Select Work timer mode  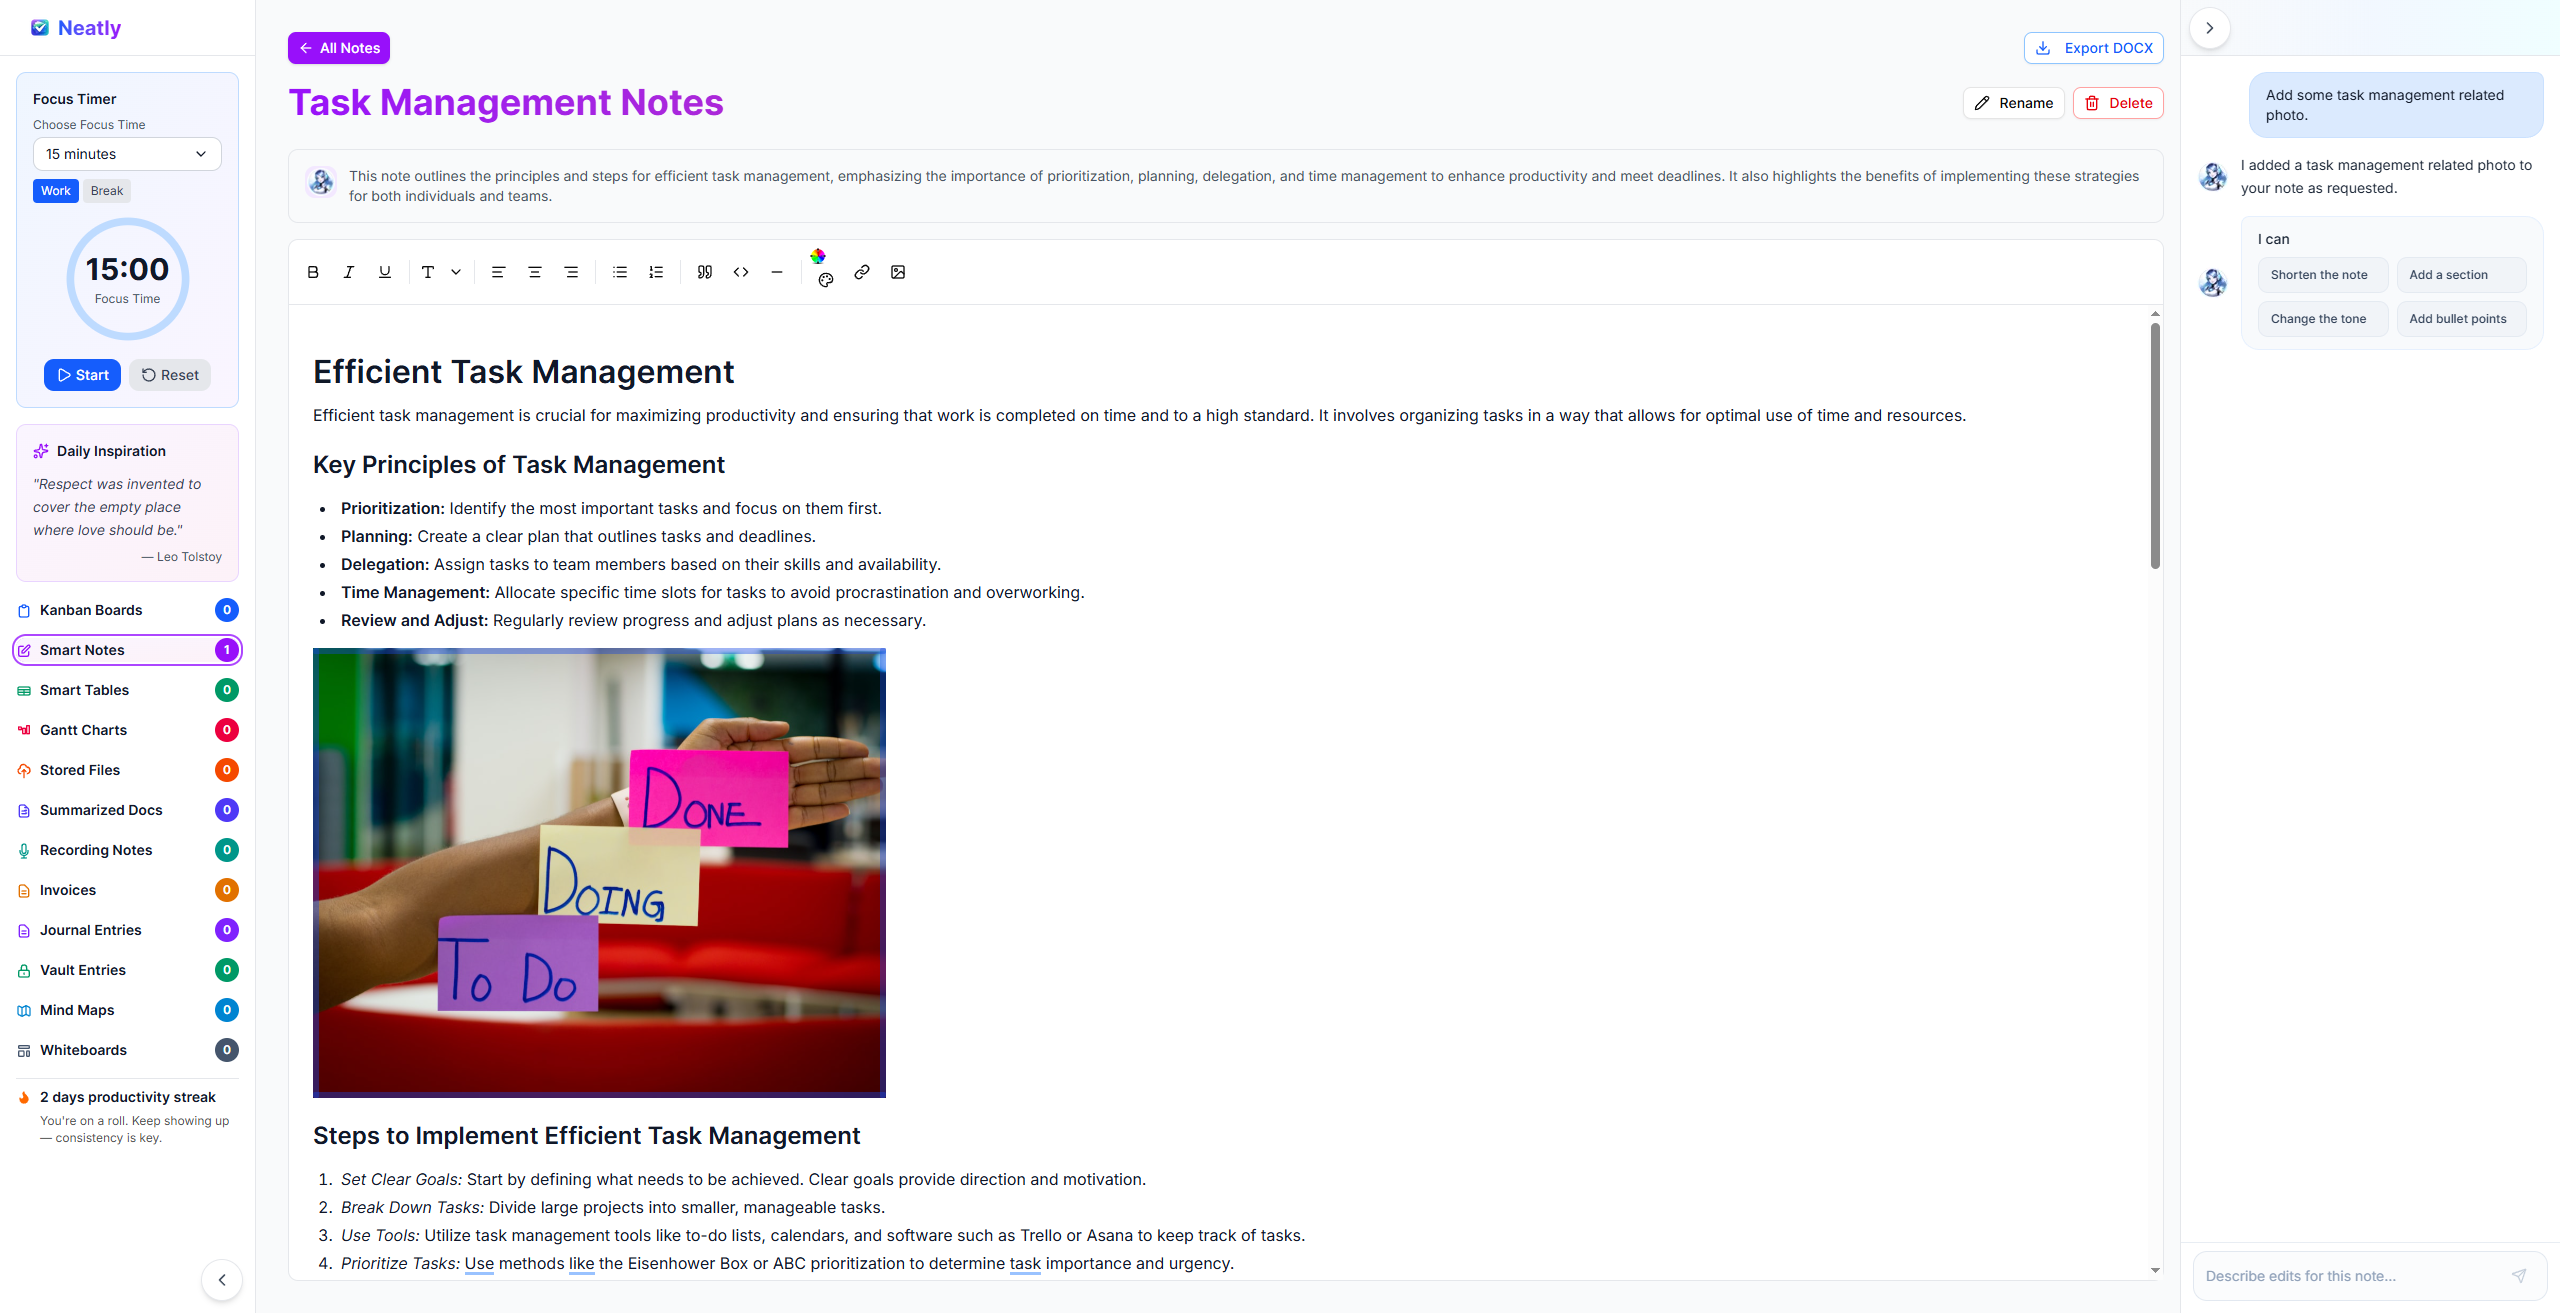[56, 191]
